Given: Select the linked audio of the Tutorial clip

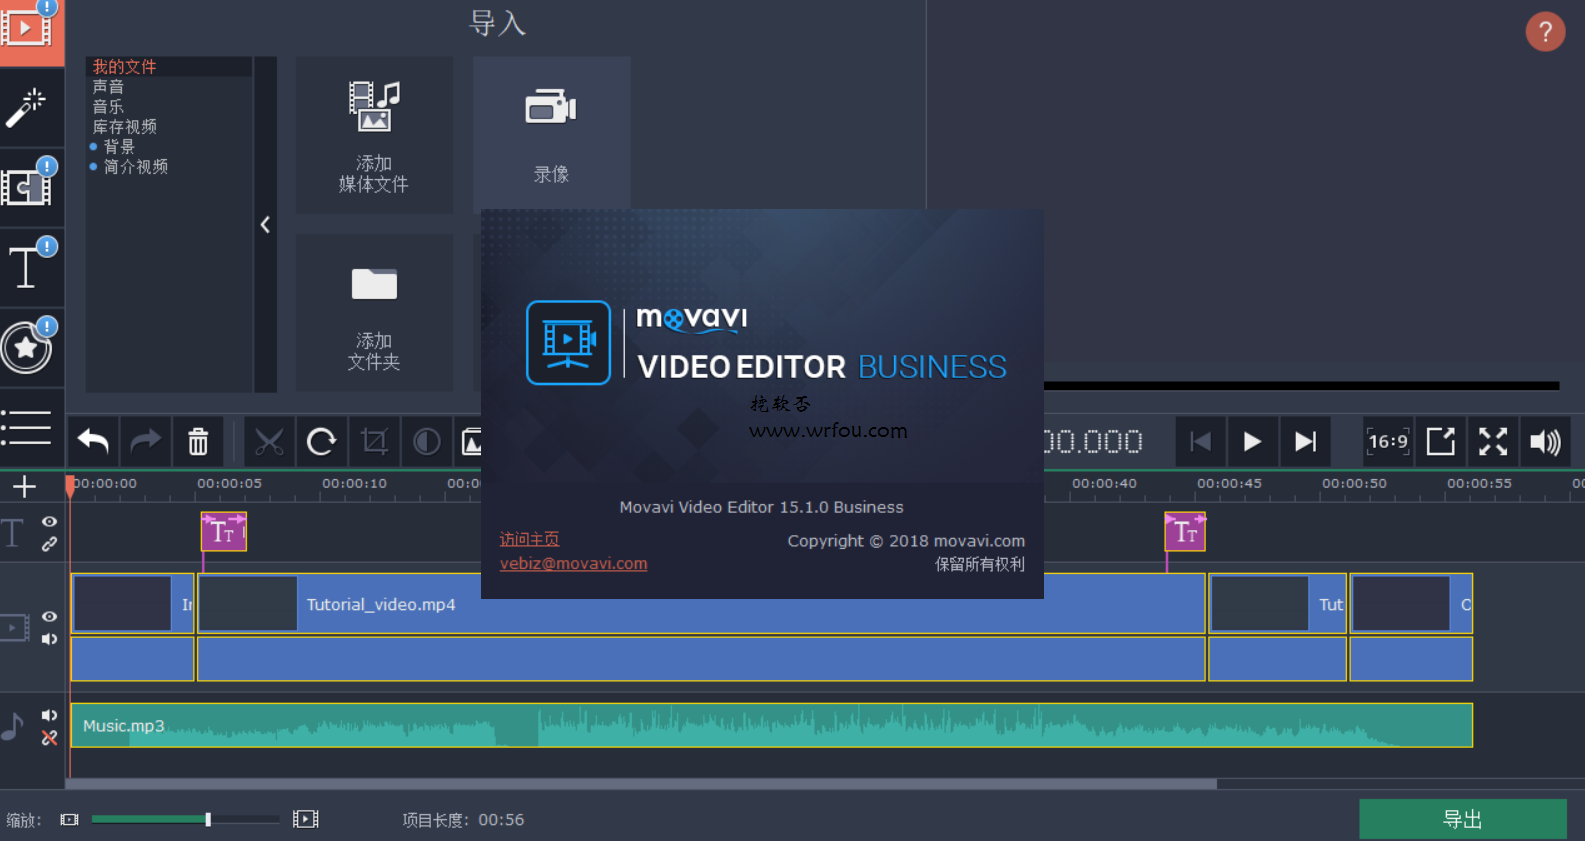Looking at the screenshot, I should coord(701,659).
